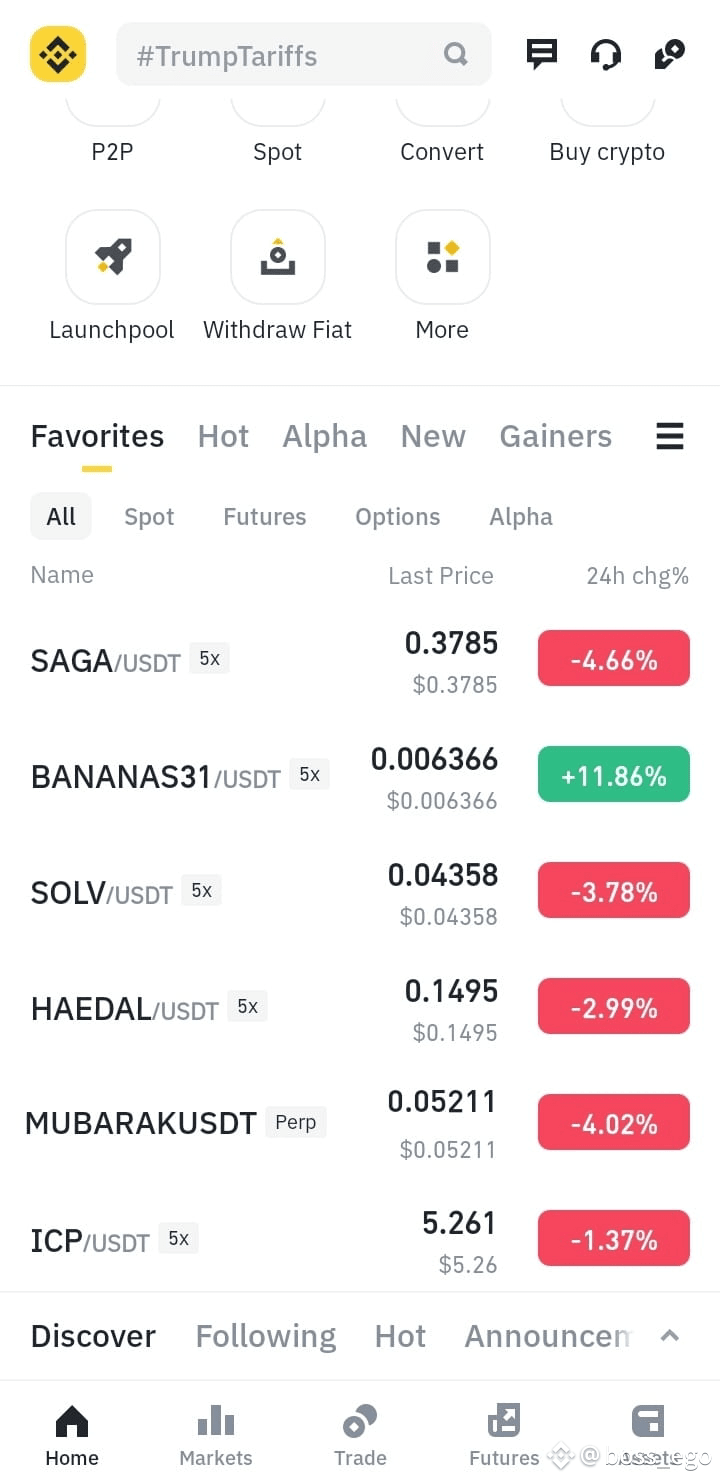Switch to the Hot market tab
The width and height of the screenshot is (720, 1481).
point(223,436)
